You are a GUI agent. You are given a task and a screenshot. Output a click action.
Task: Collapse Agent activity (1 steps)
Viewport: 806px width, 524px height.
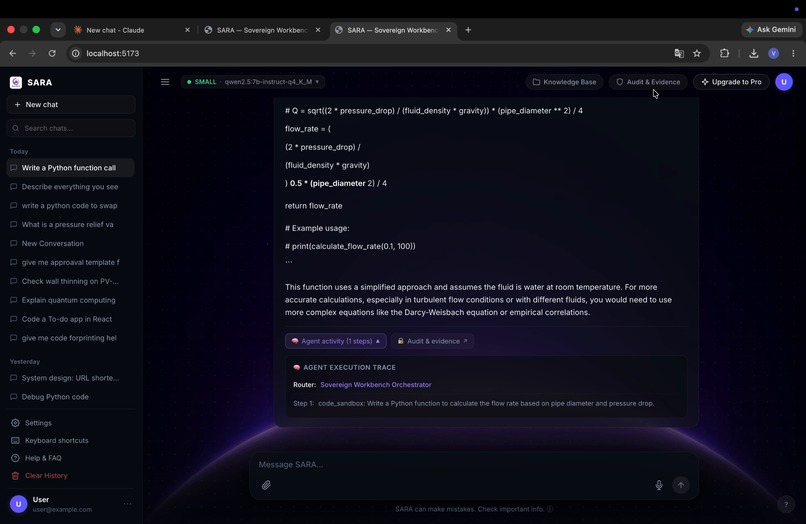click(x=336, y=341)
